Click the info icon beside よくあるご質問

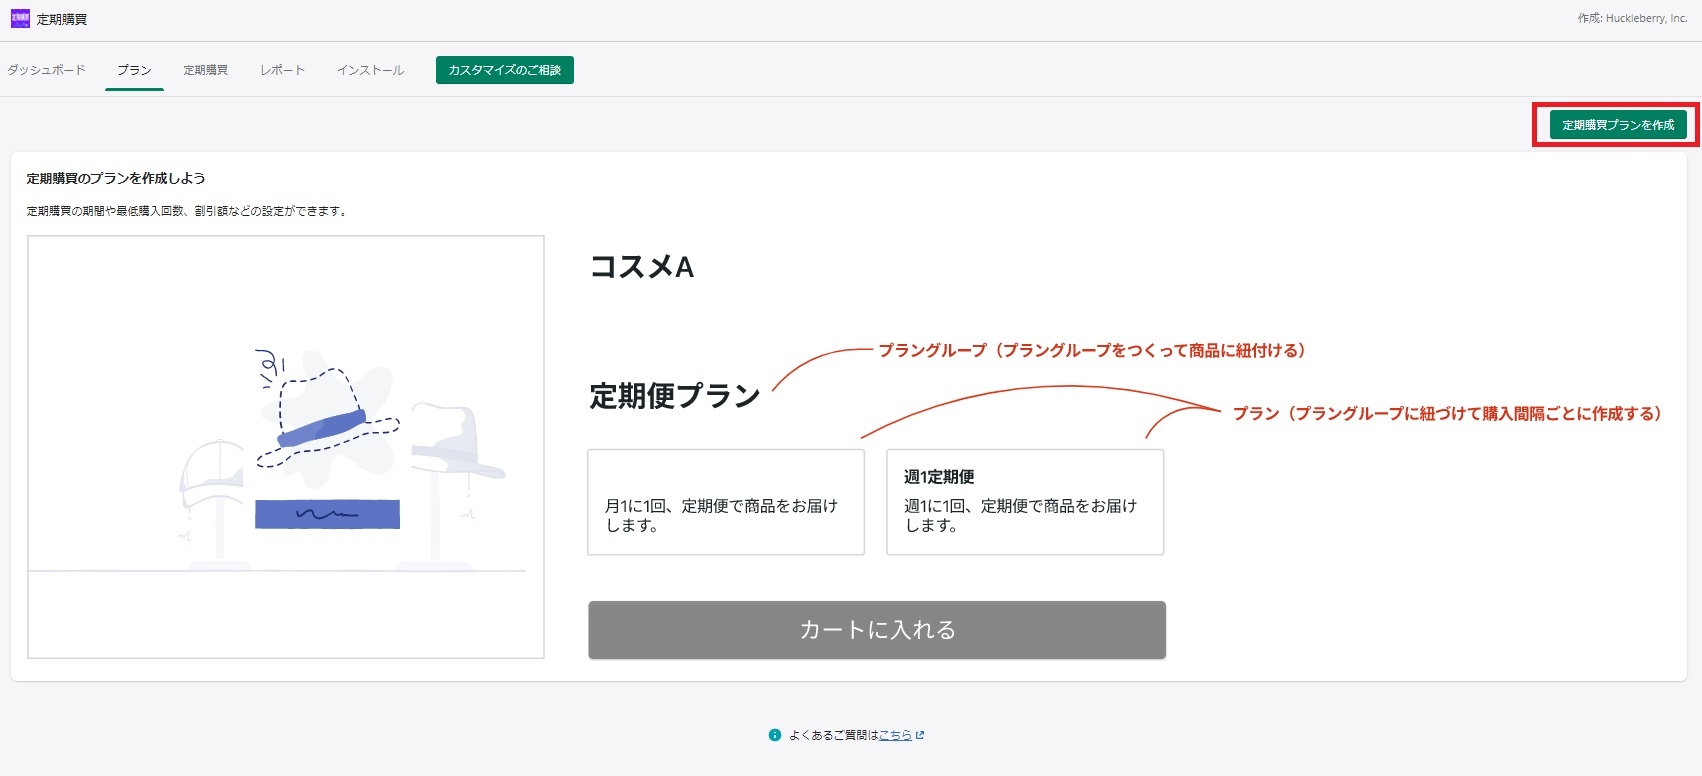tap(775, 735)
